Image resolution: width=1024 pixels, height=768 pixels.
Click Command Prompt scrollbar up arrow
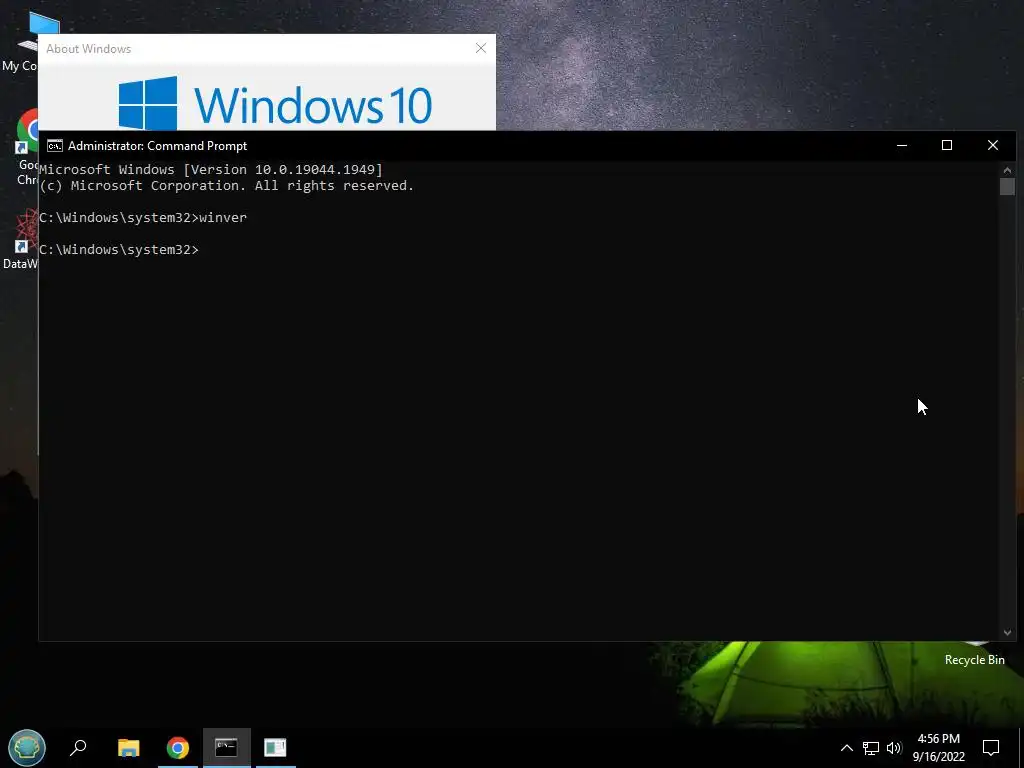point(1007,170)
